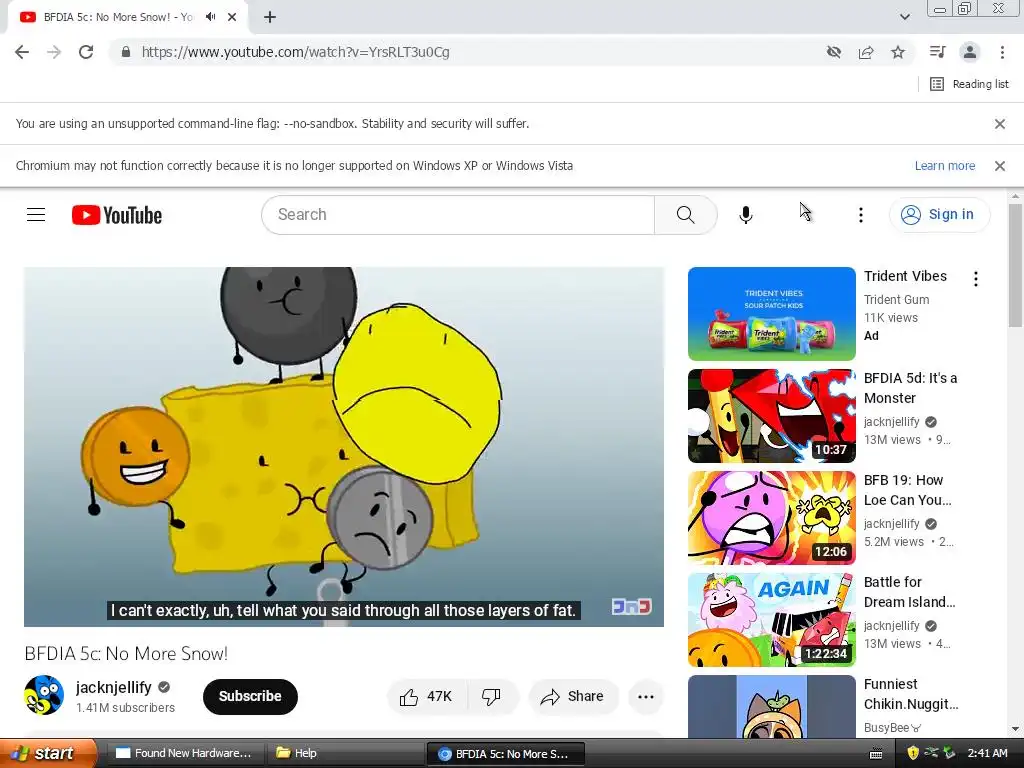1024x768 pixels.
Task: Open the media control icon in toolbar
Action: click(938, 52)
